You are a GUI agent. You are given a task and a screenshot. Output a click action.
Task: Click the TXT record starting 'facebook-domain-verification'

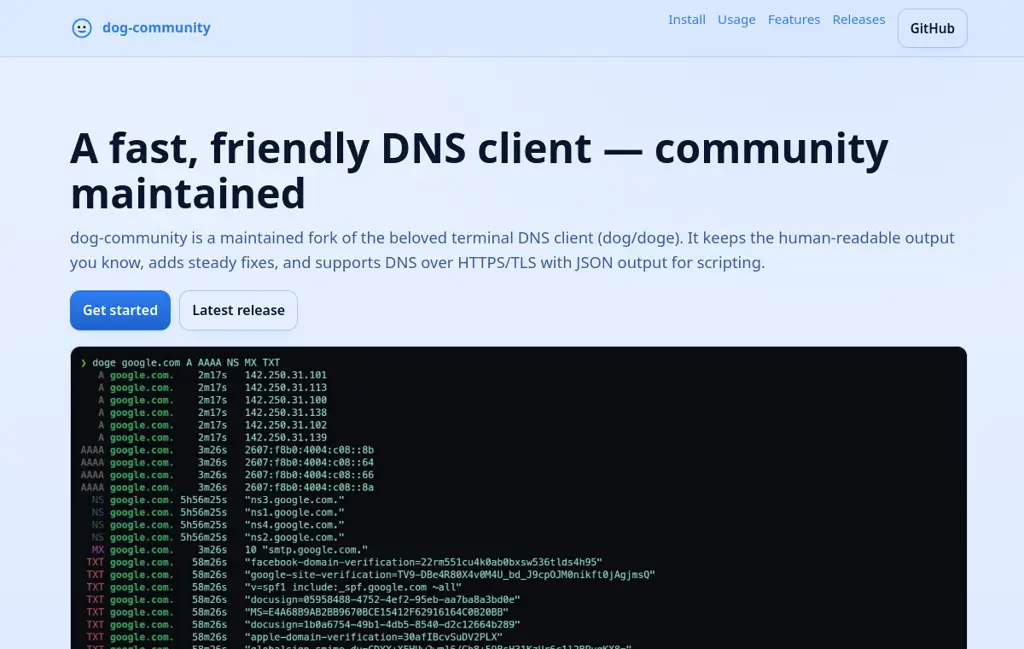pyautogui.click(x=423, y=562)
